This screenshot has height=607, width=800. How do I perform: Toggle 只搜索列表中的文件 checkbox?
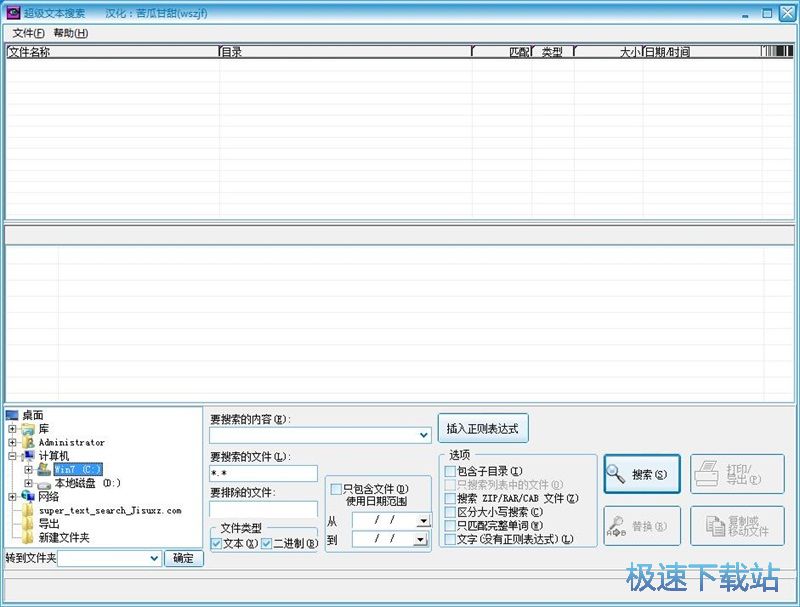coord(450,485)
